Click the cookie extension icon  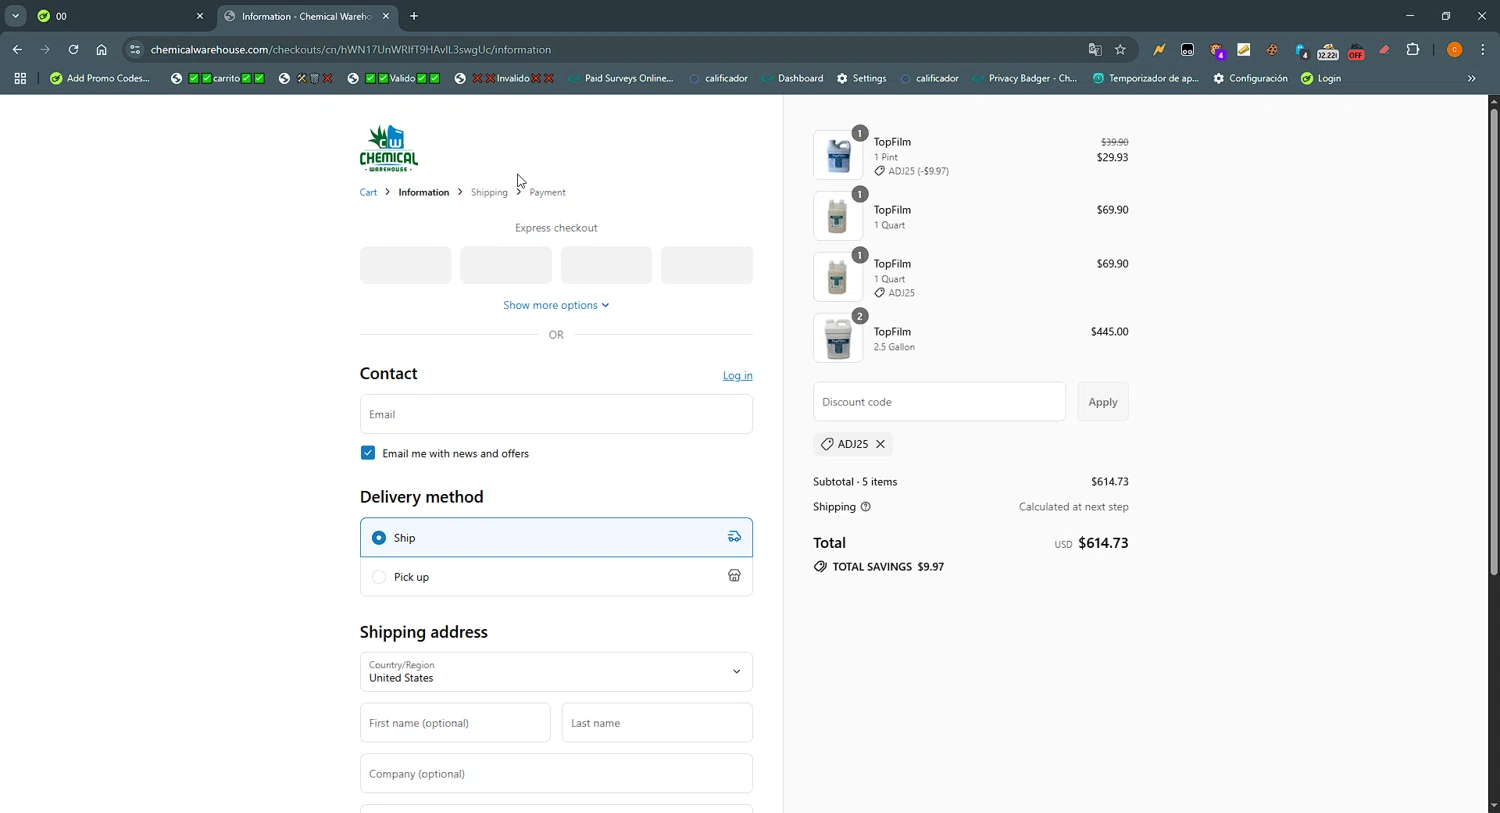pyautogui.click(x=1272, y=49)
